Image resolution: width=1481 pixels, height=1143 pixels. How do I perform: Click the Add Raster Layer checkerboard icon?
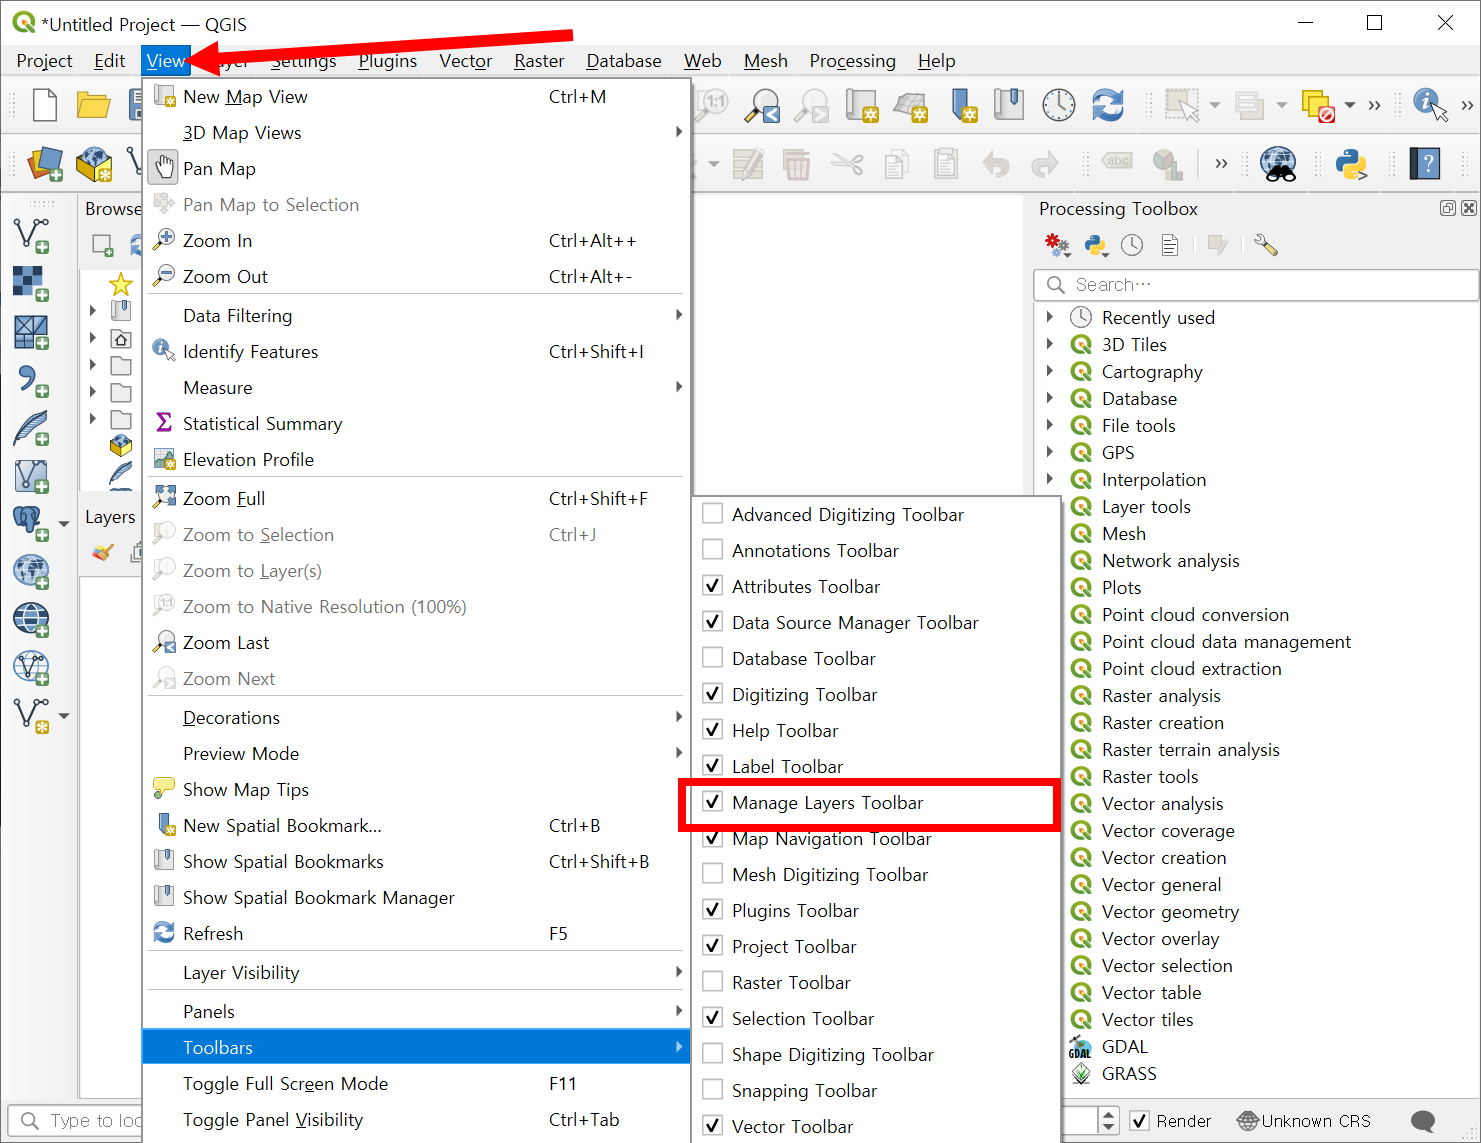point(30,283)
